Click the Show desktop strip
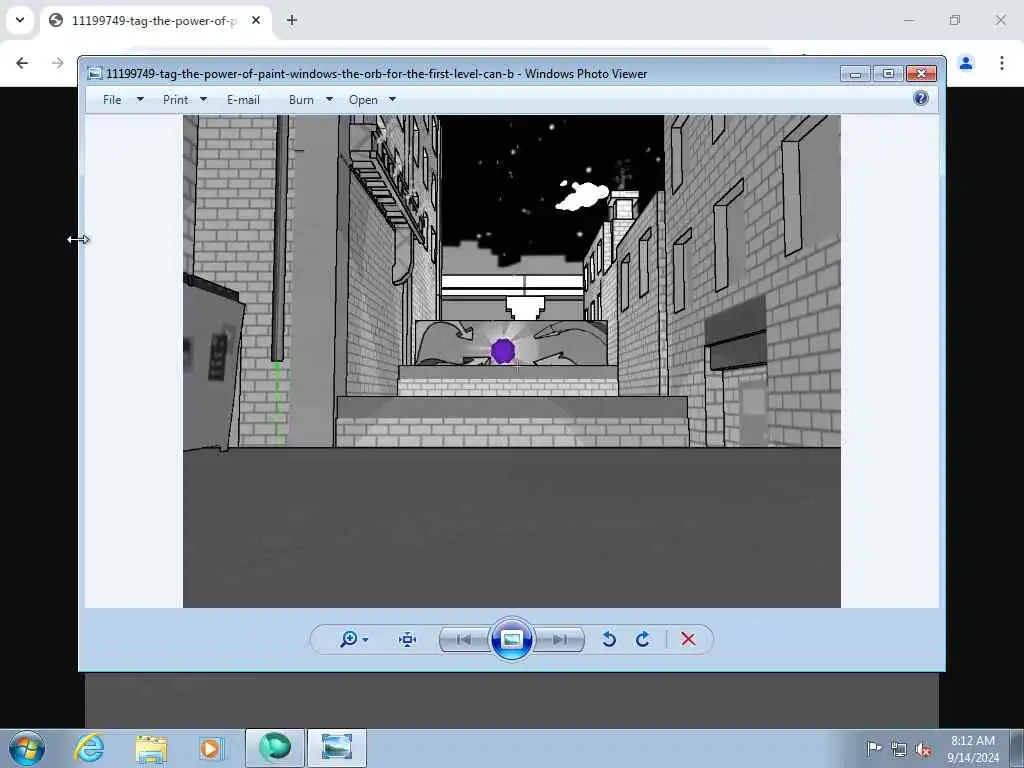Viewport: 1024px width, 768px height. coord(1017,748)
